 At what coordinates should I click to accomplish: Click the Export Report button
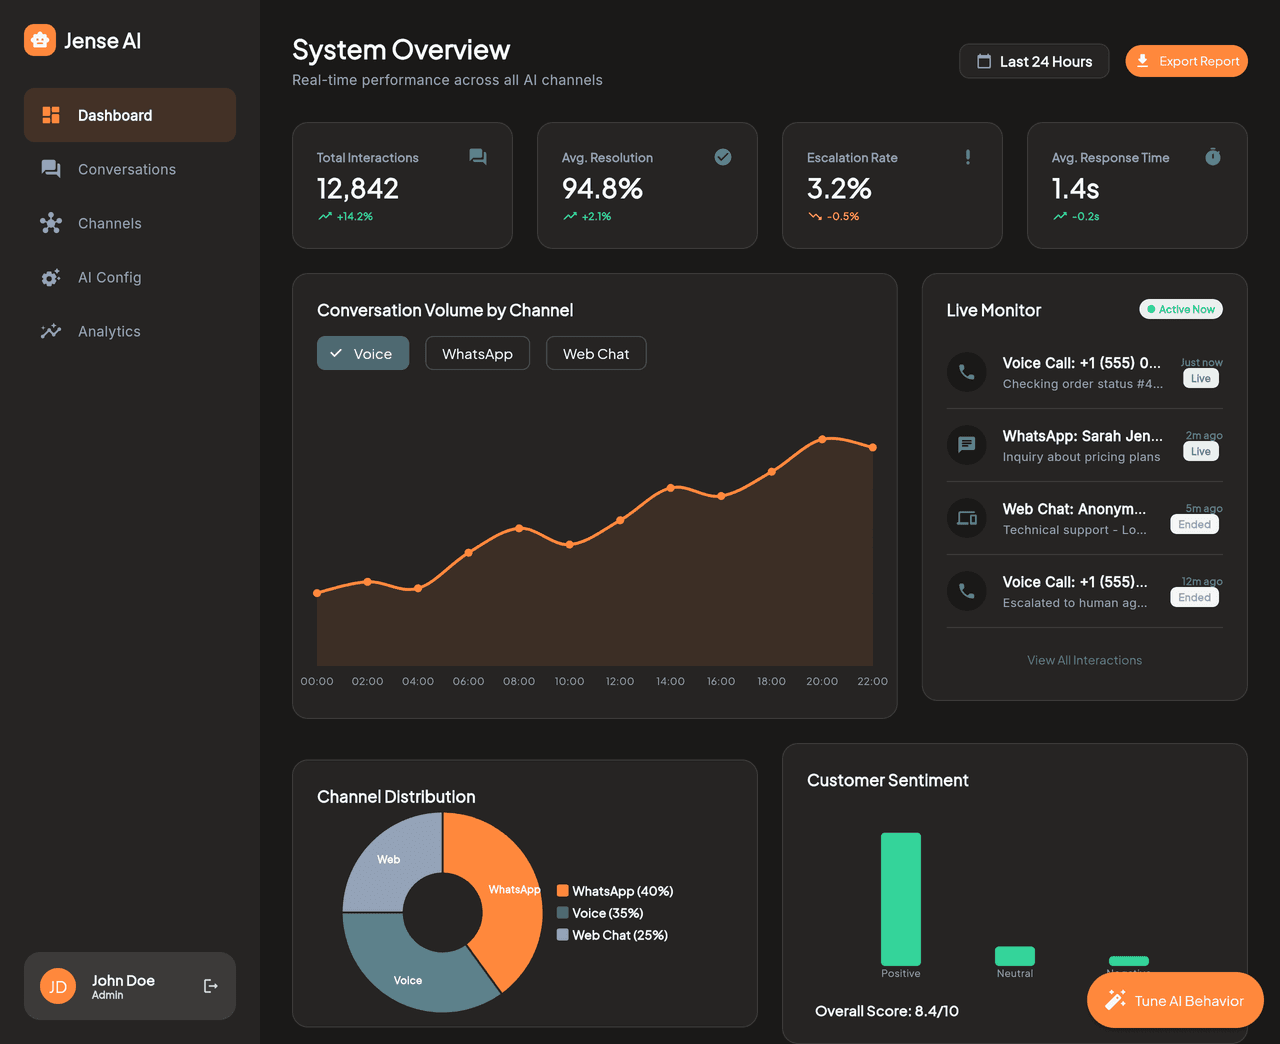click(x=1186, y=61)
